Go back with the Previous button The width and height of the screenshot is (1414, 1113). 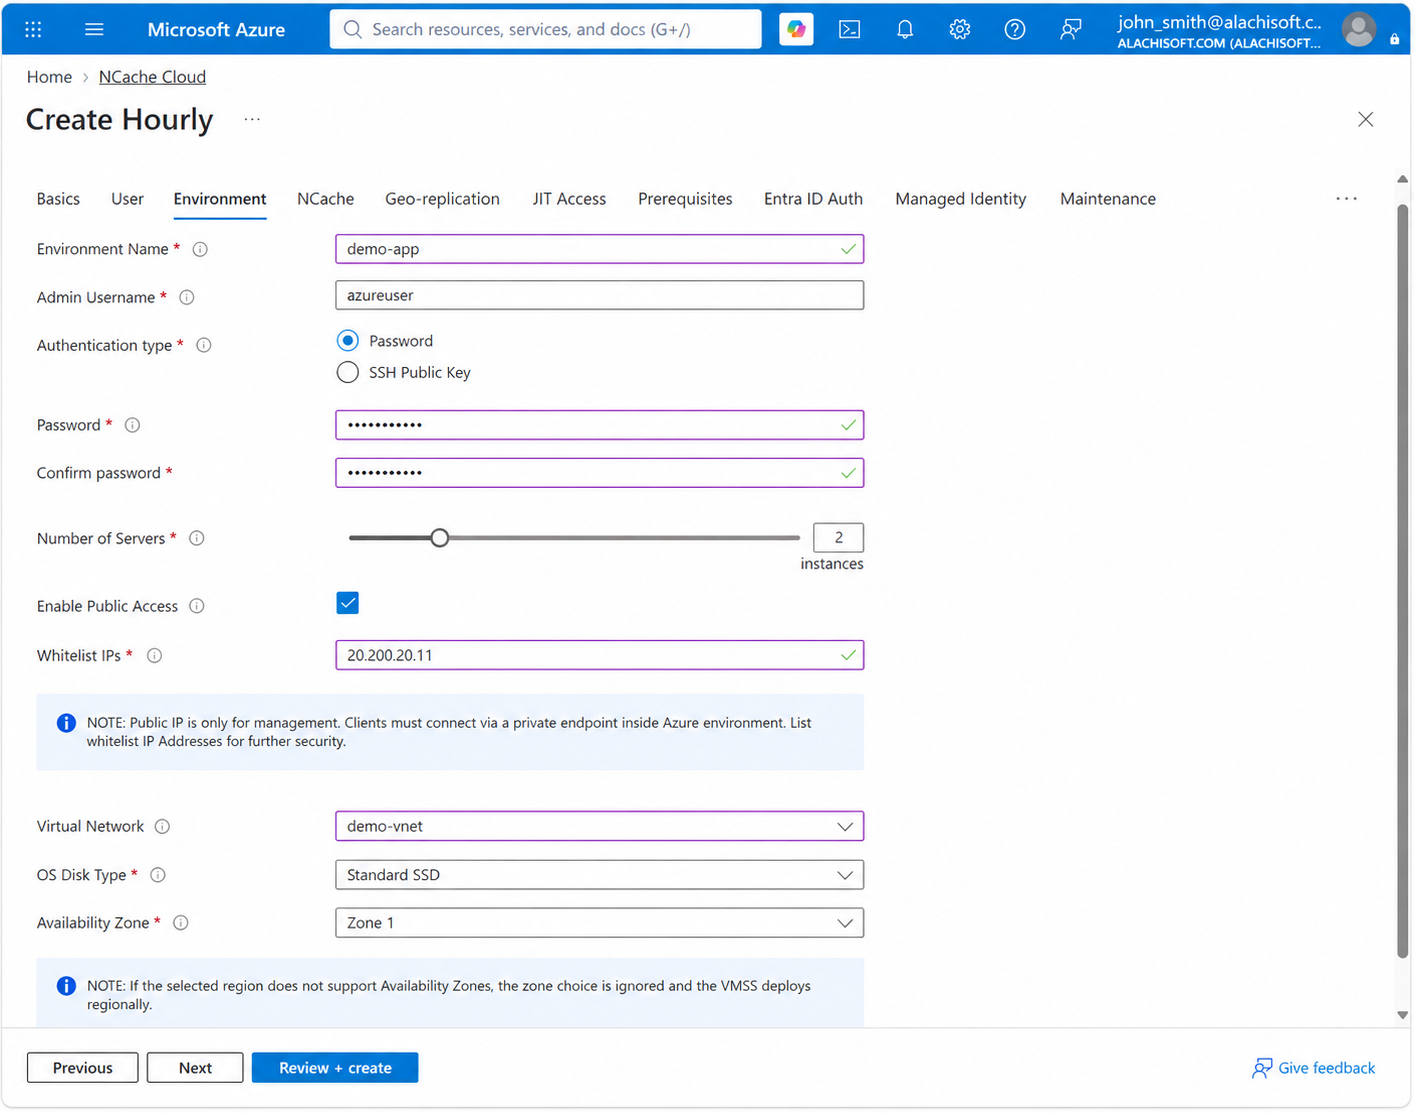coord(83,1068)
